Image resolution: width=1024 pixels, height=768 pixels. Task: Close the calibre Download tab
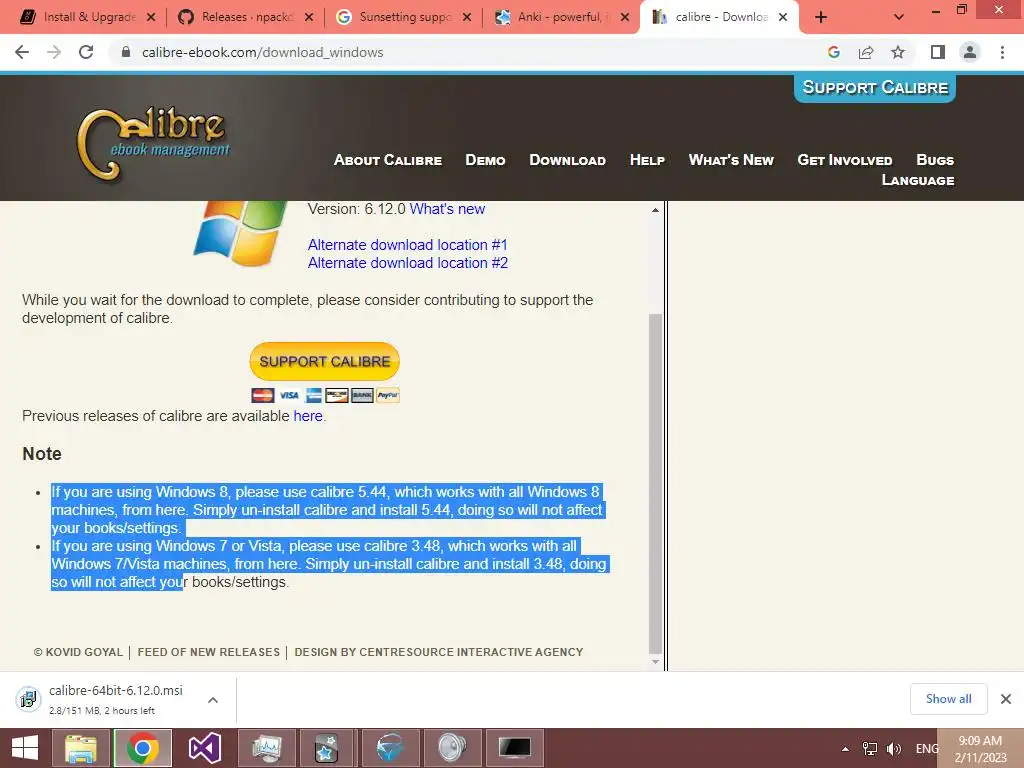click(x=783, y=17)
